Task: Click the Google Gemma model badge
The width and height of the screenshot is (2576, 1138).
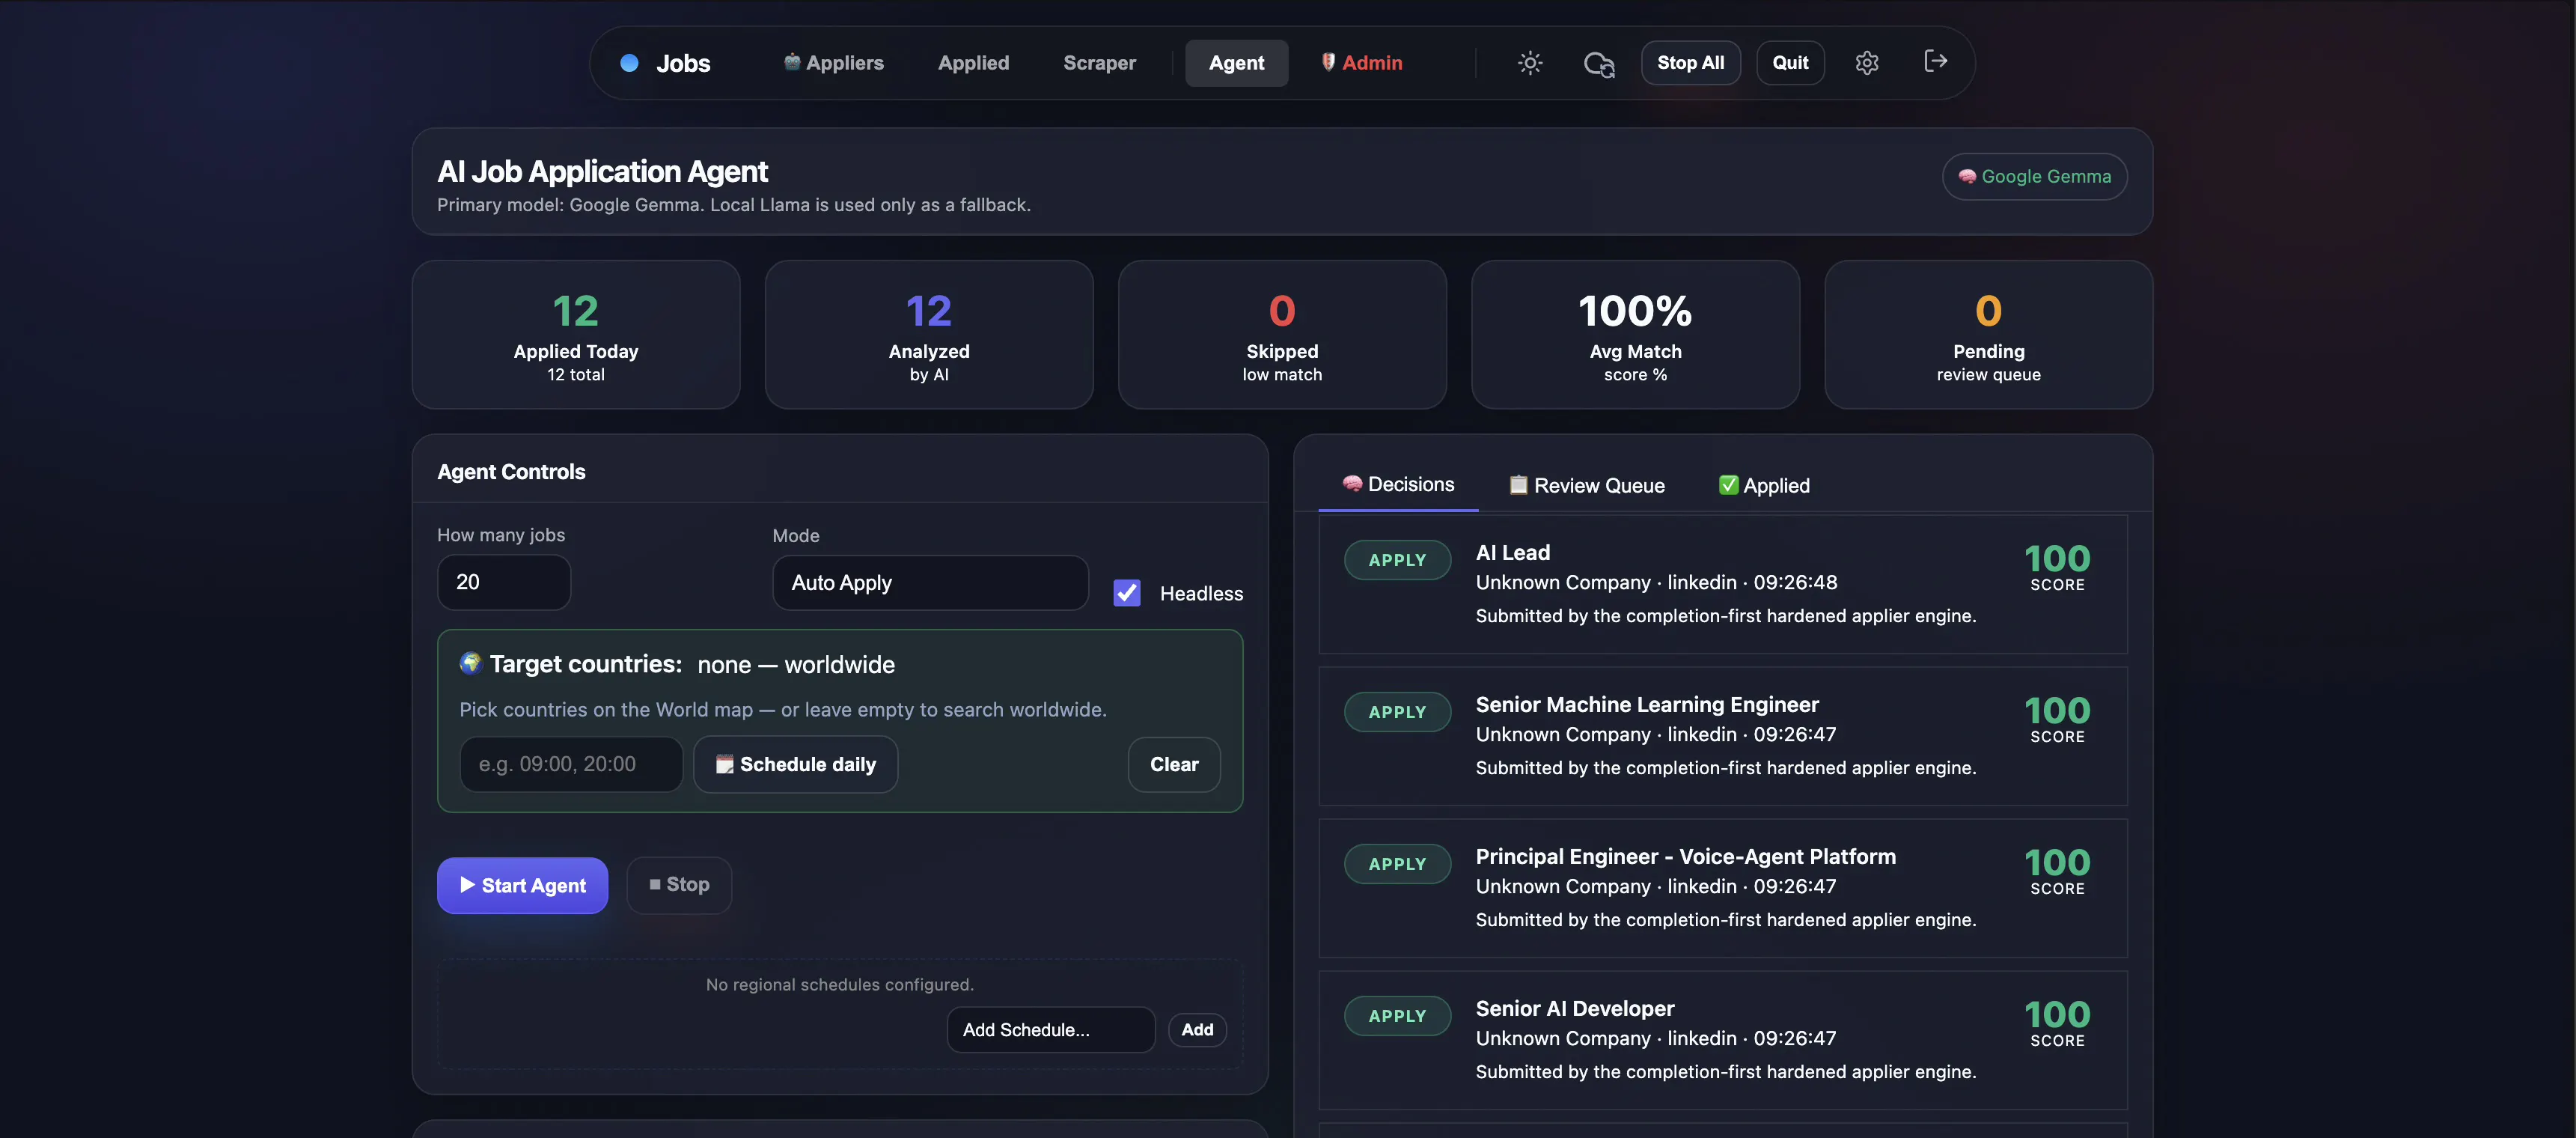Action: [2034, 177]
